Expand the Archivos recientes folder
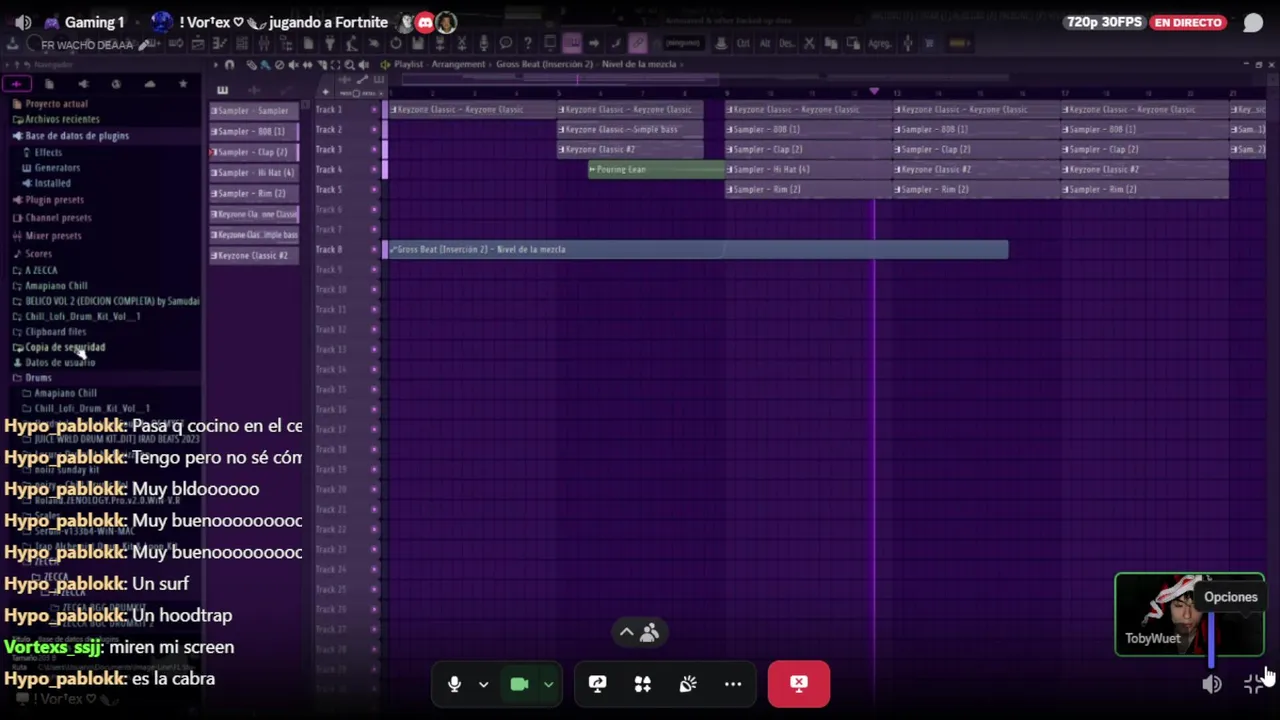The width and height of the screenshot is (1280, 720). point(55,119)
